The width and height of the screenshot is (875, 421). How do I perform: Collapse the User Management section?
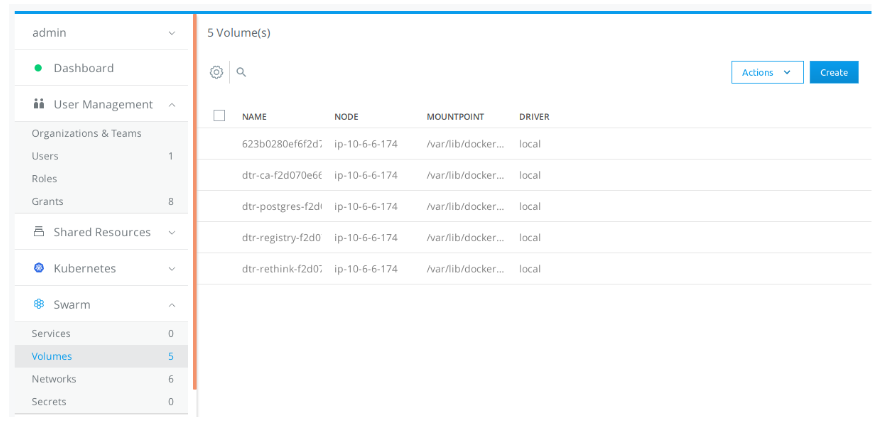coord(171,104)
